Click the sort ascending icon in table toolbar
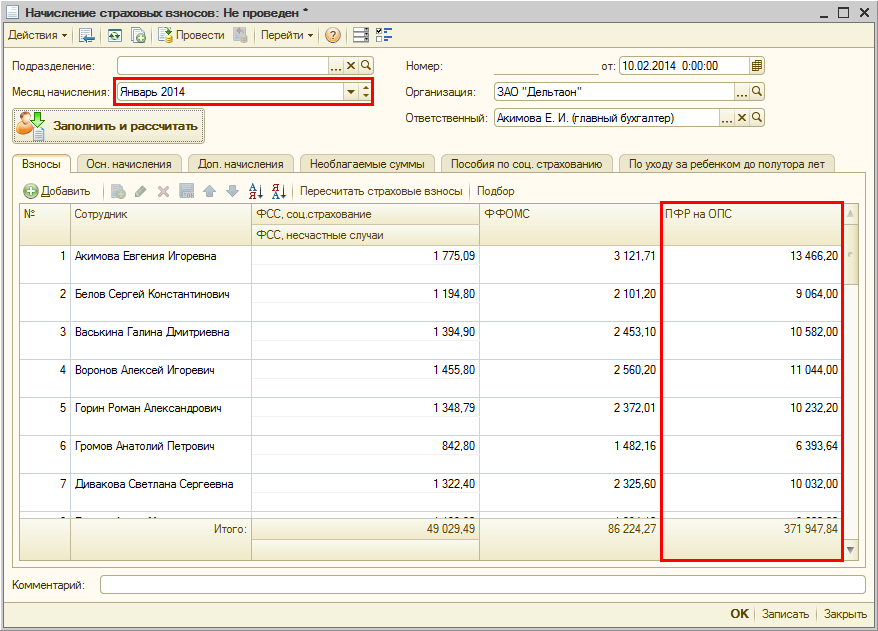The height and width of the screenshot is (631, 878). [x=255, y=191]
